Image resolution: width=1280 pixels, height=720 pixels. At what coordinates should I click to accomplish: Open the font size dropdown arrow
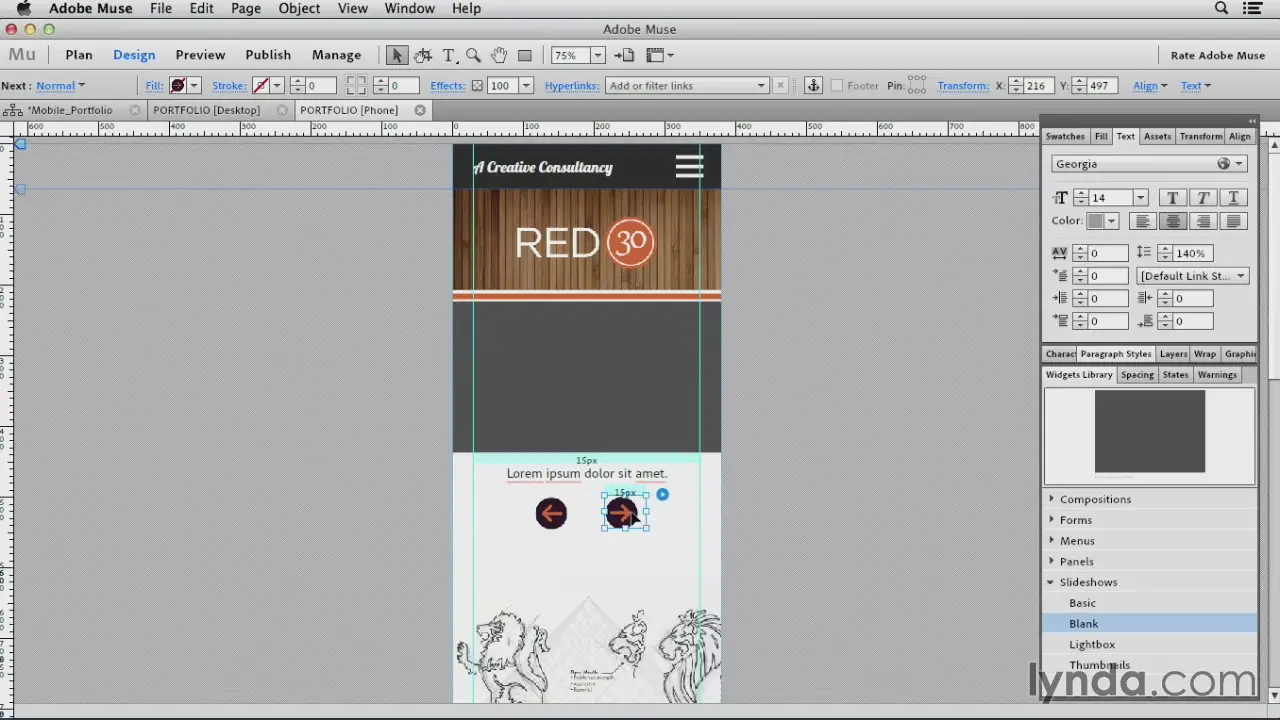tap(1140, 198)
